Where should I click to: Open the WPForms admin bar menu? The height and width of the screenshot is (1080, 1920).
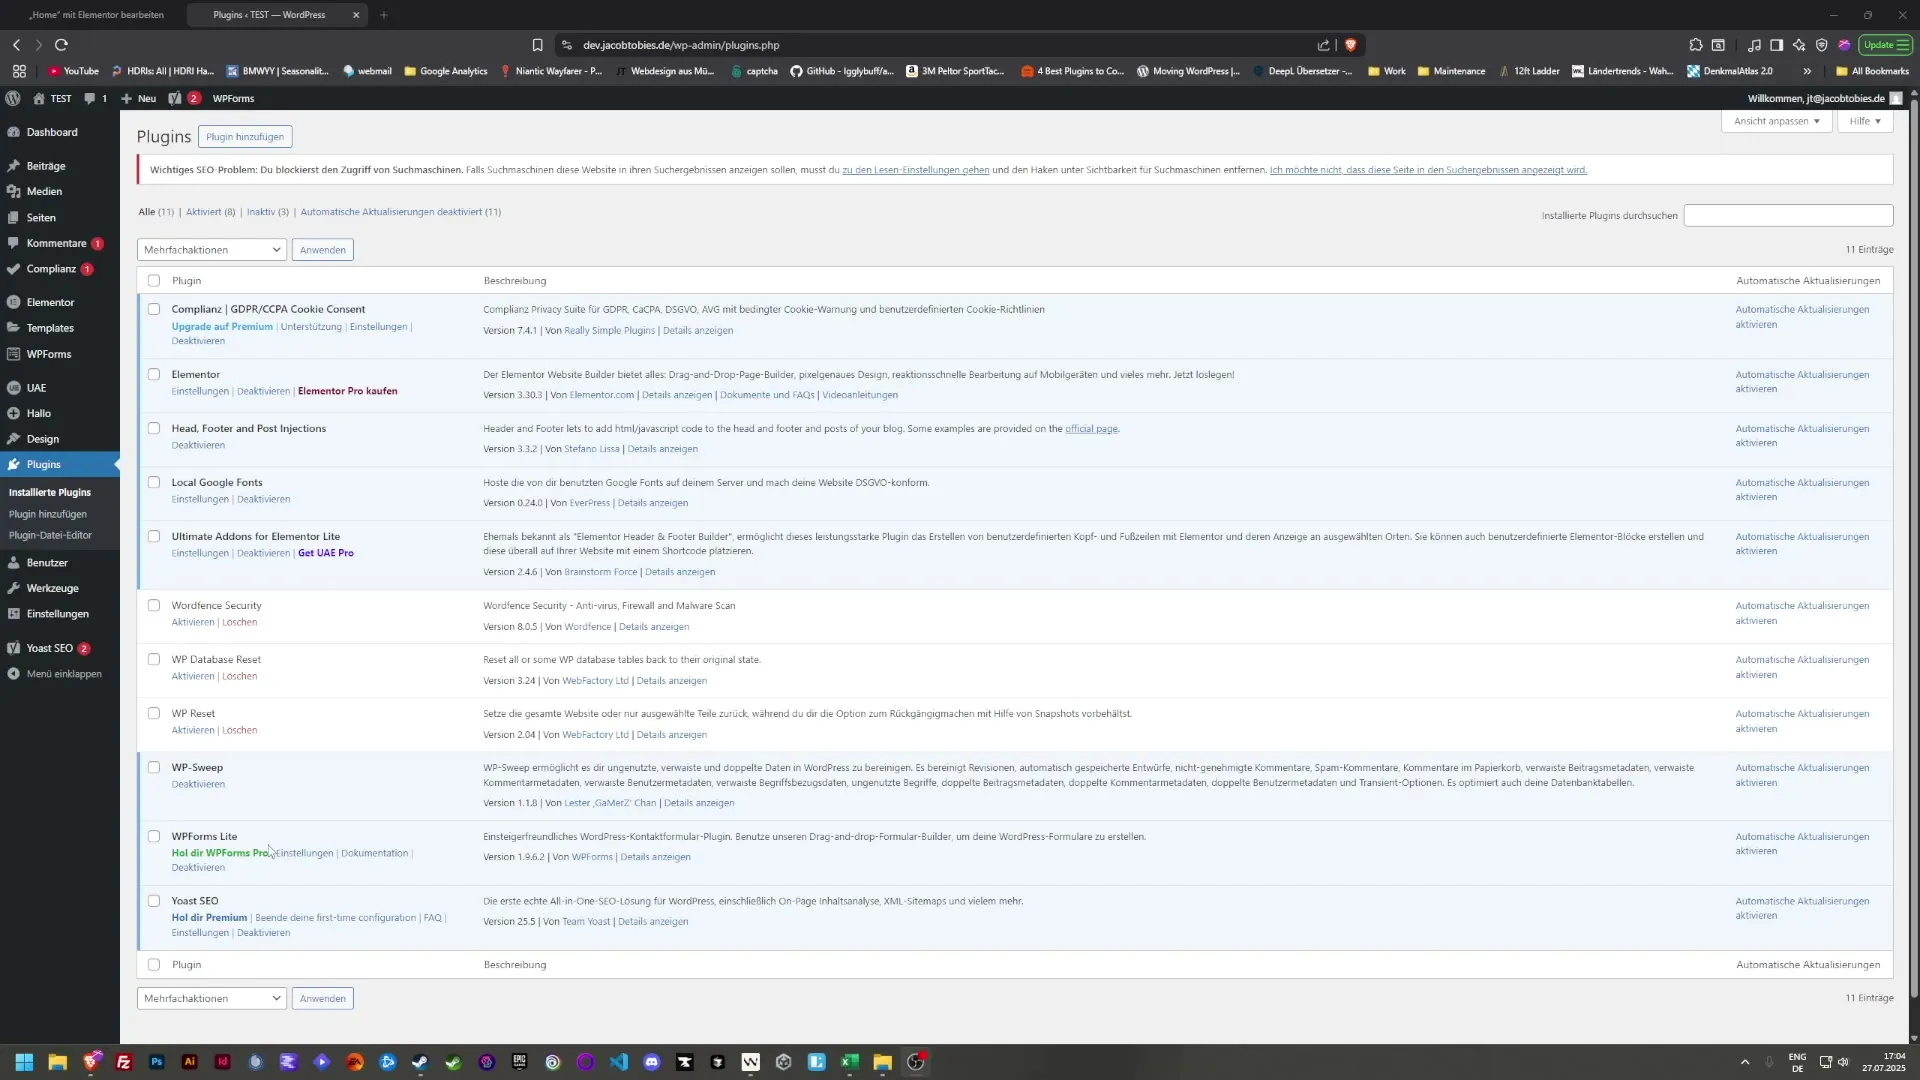coord(232,98)
